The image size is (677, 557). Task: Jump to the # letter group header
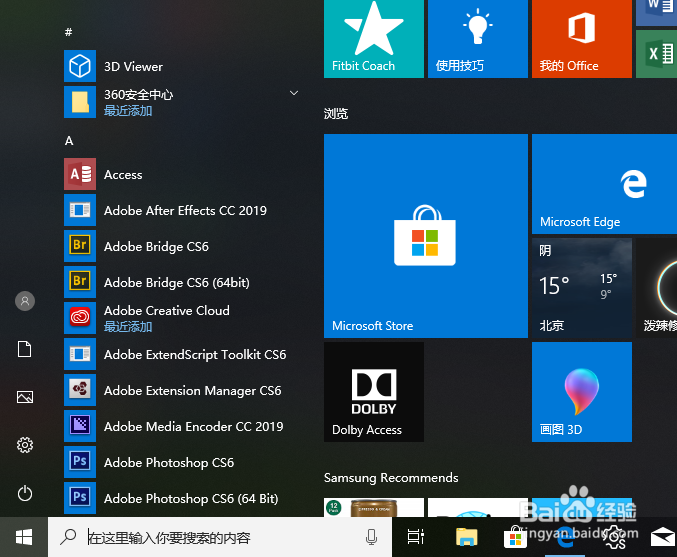(x=68, y=32)
